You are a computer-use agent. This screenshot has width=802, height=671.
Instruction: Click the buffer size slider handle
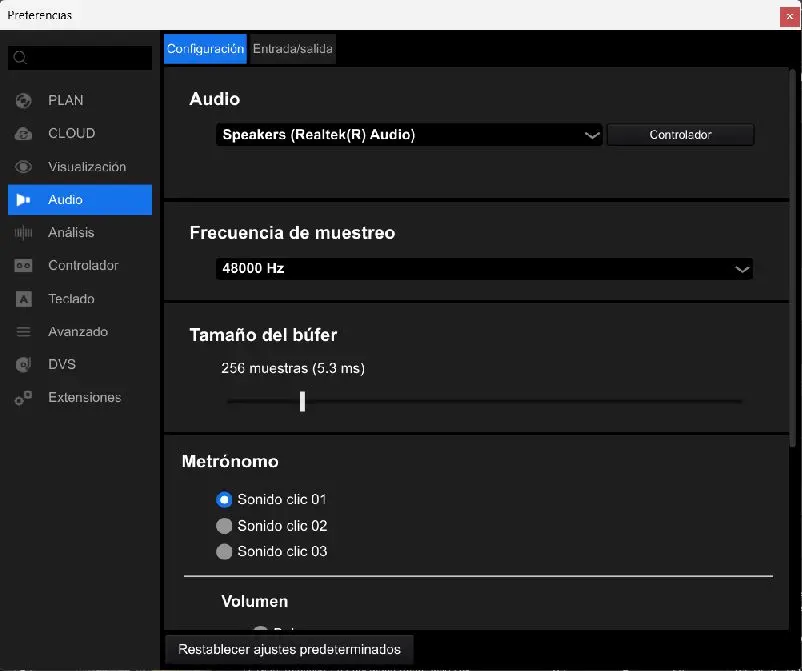pos(302,401)
